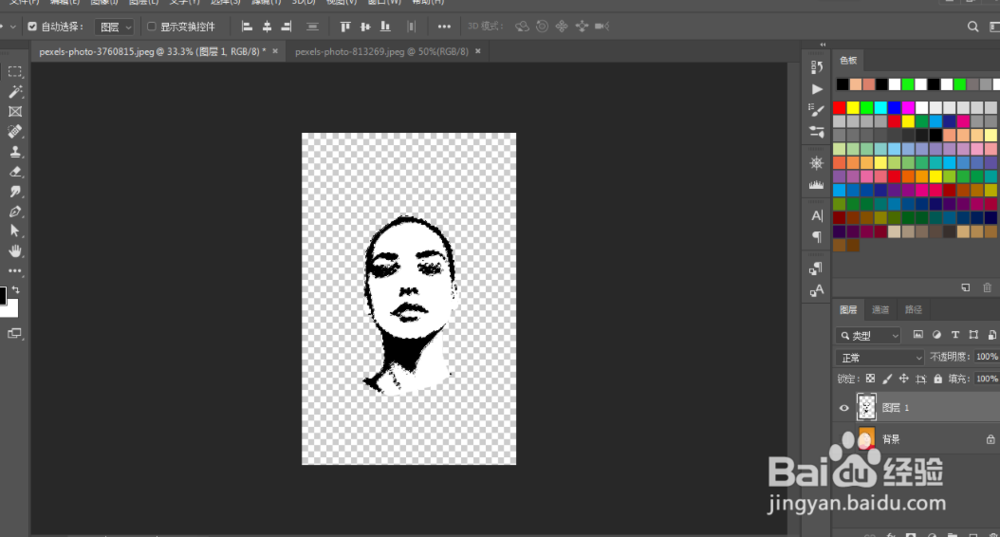Collapse the panel dock double-arrow
Screen dimensions: 1000x537
pyautogui.click(x=823, y=45)
